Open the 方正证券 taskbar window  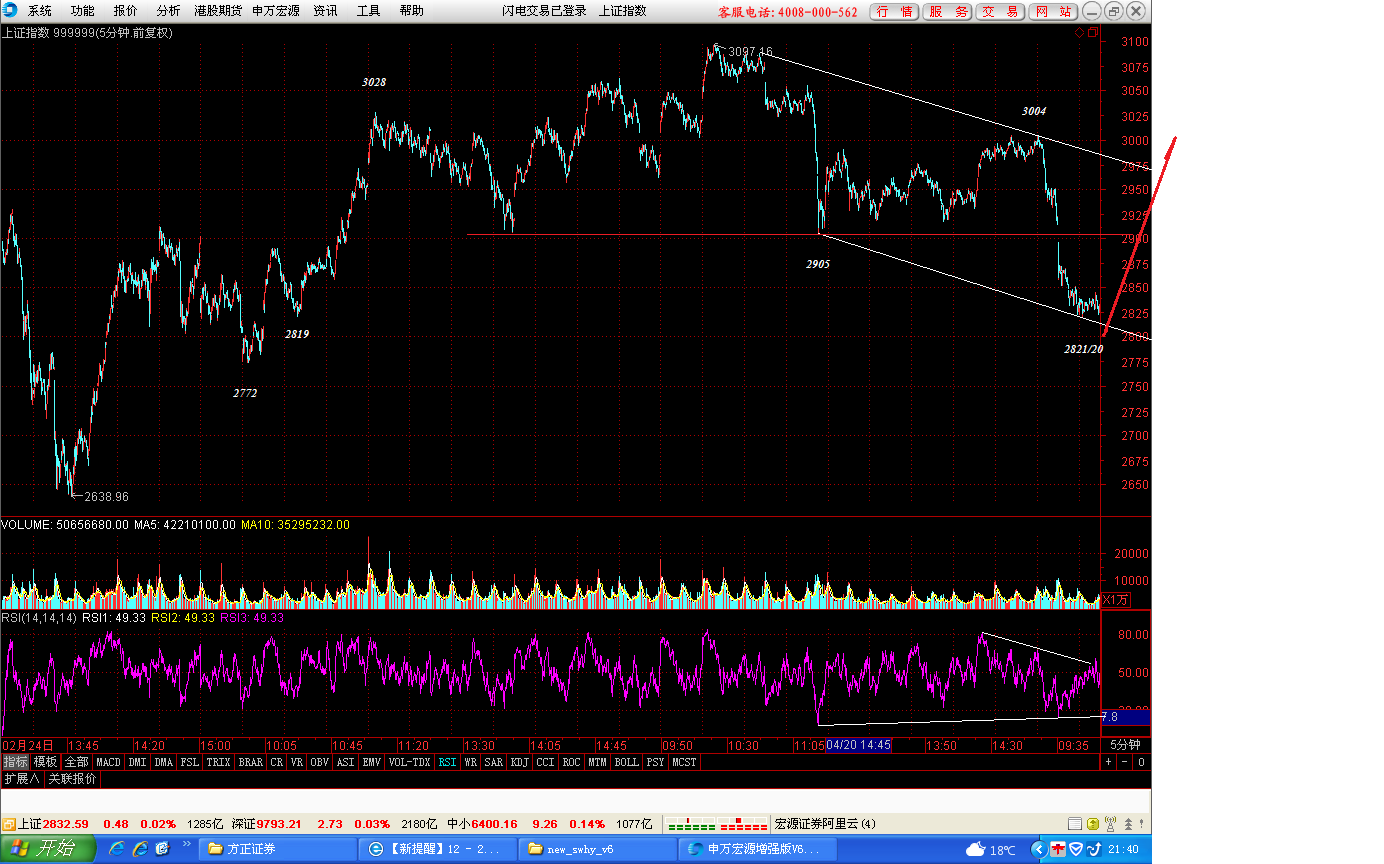click(279, 849)
